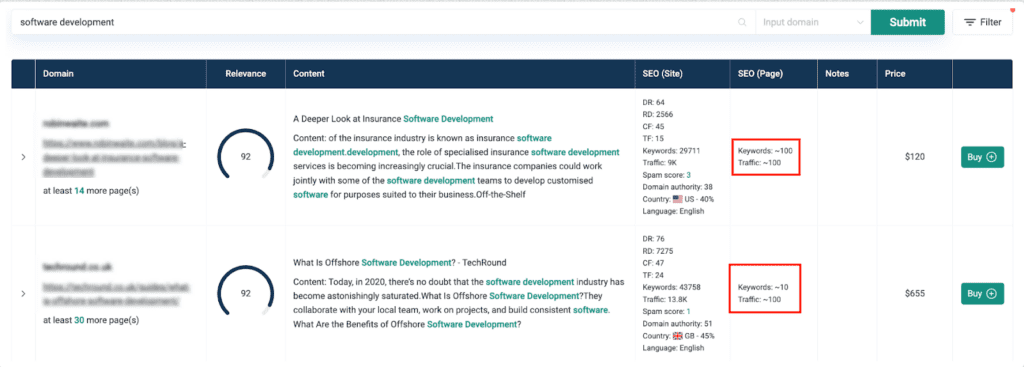Buy the $655 listing
The image size is (1024, 367).
click(x=982, y=293)
